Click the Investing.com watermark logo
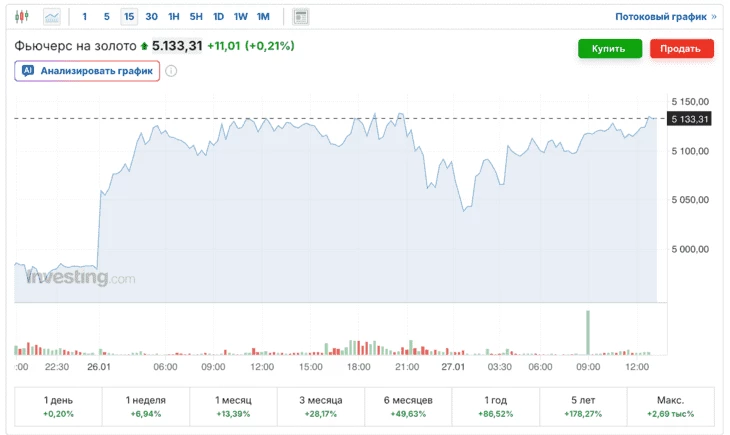Viewport: 730px width, 435px height. pyautogui.click(x=80, y=278)
